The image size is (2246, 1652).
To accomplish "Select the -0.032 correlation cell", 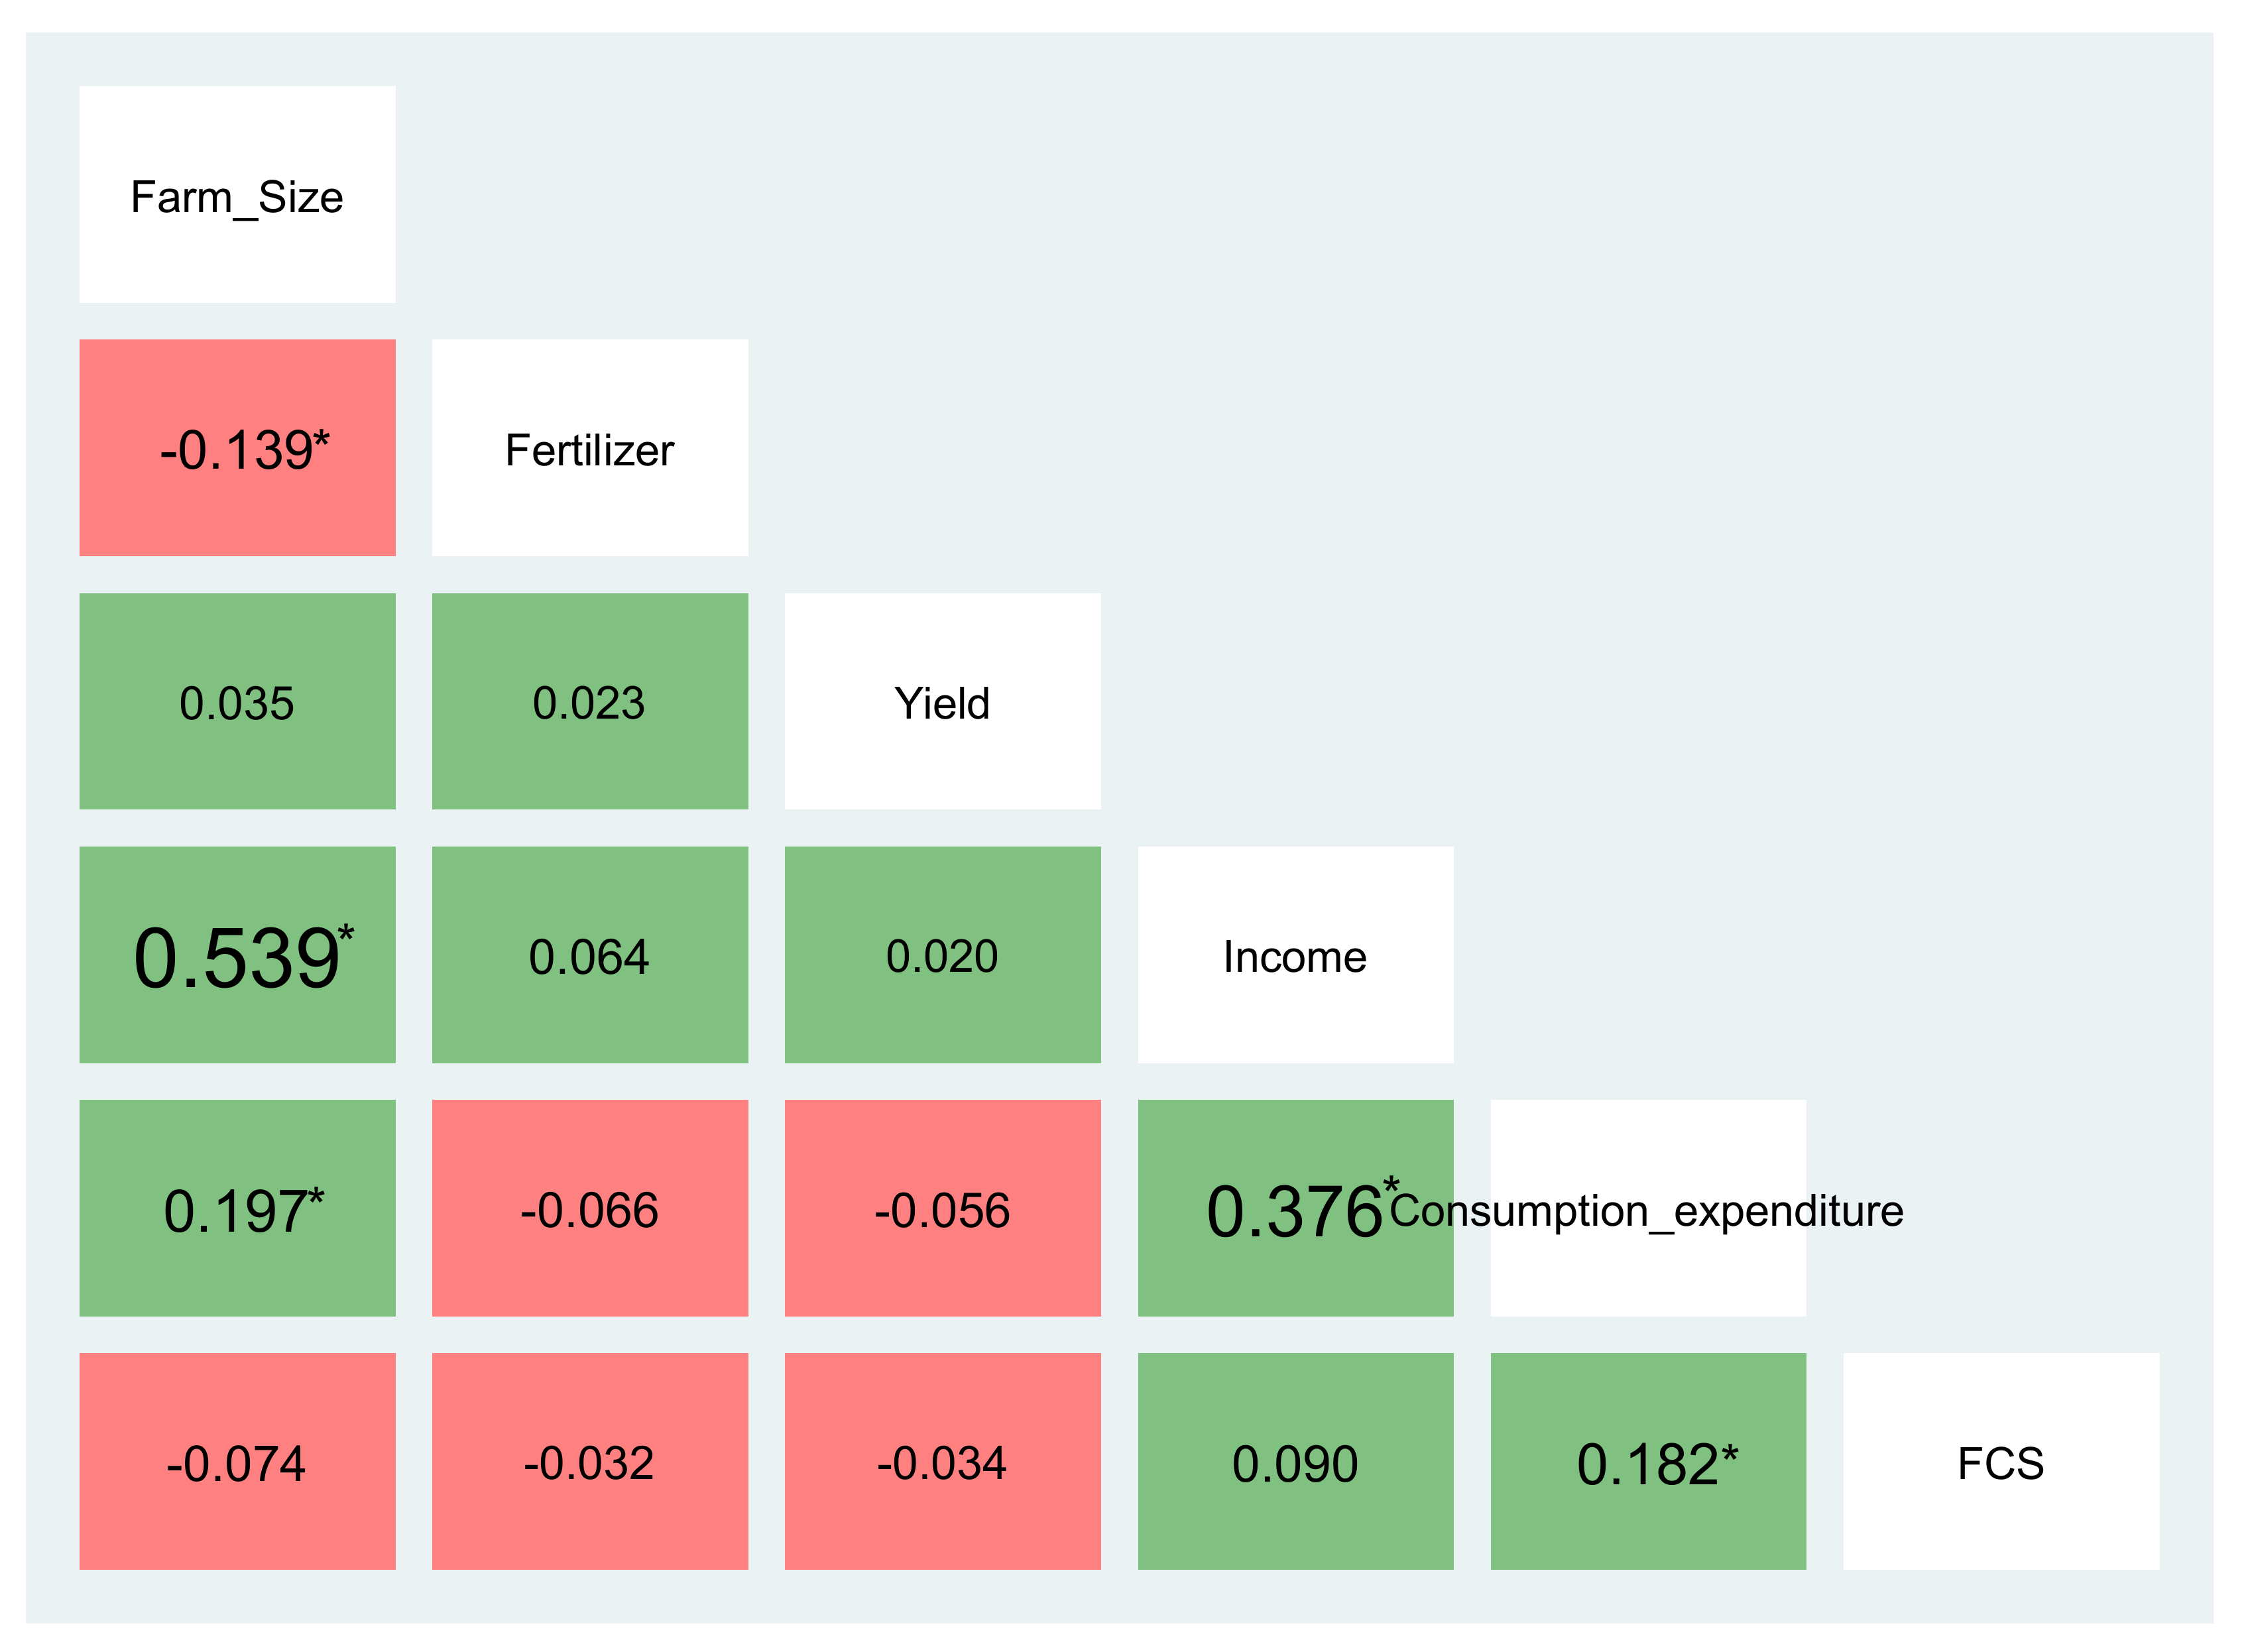I will click(589, 1462).
